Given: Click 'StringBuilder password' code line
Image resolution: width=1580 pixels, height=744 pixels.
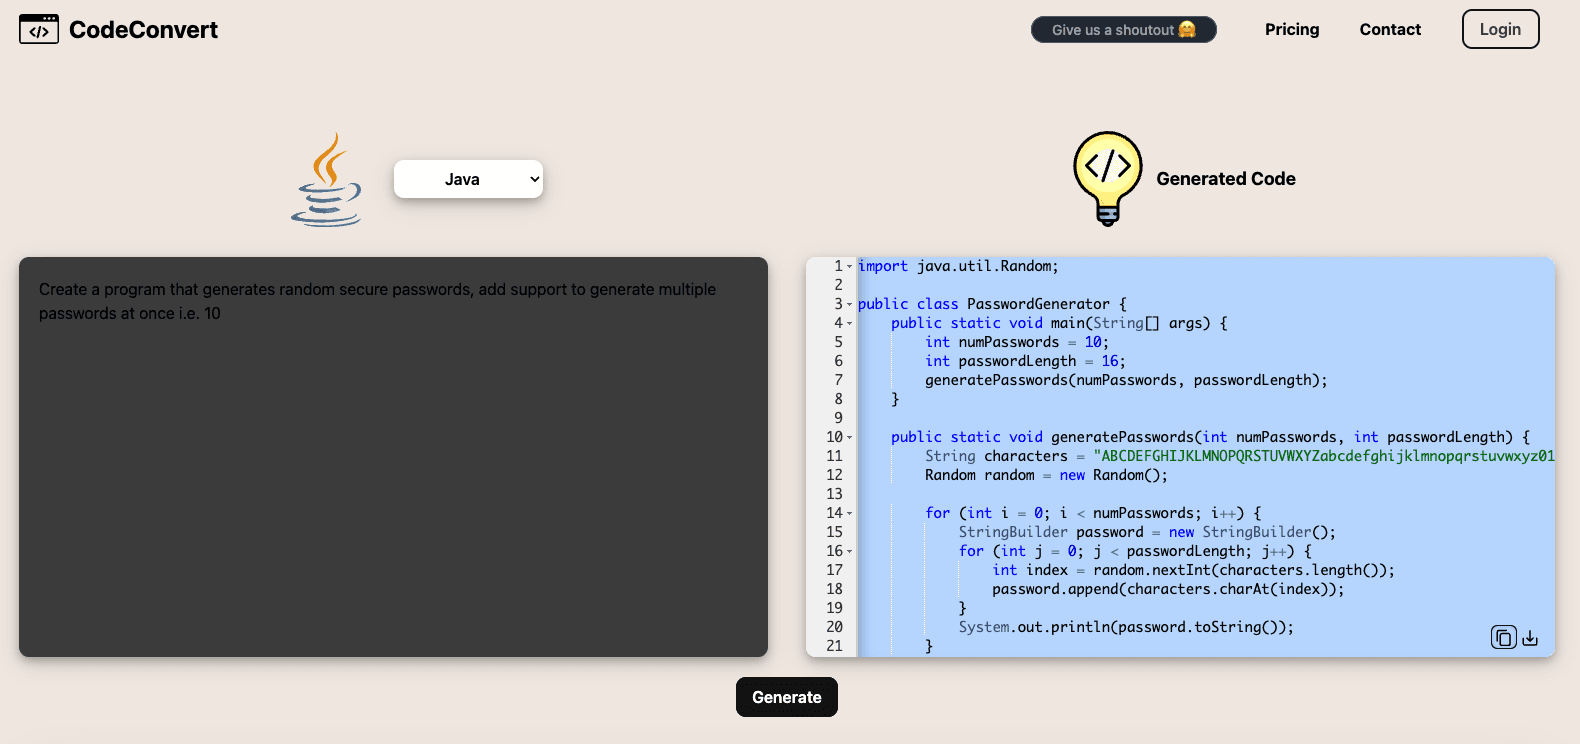Looking at the screenshot, I should [1147, 532].
